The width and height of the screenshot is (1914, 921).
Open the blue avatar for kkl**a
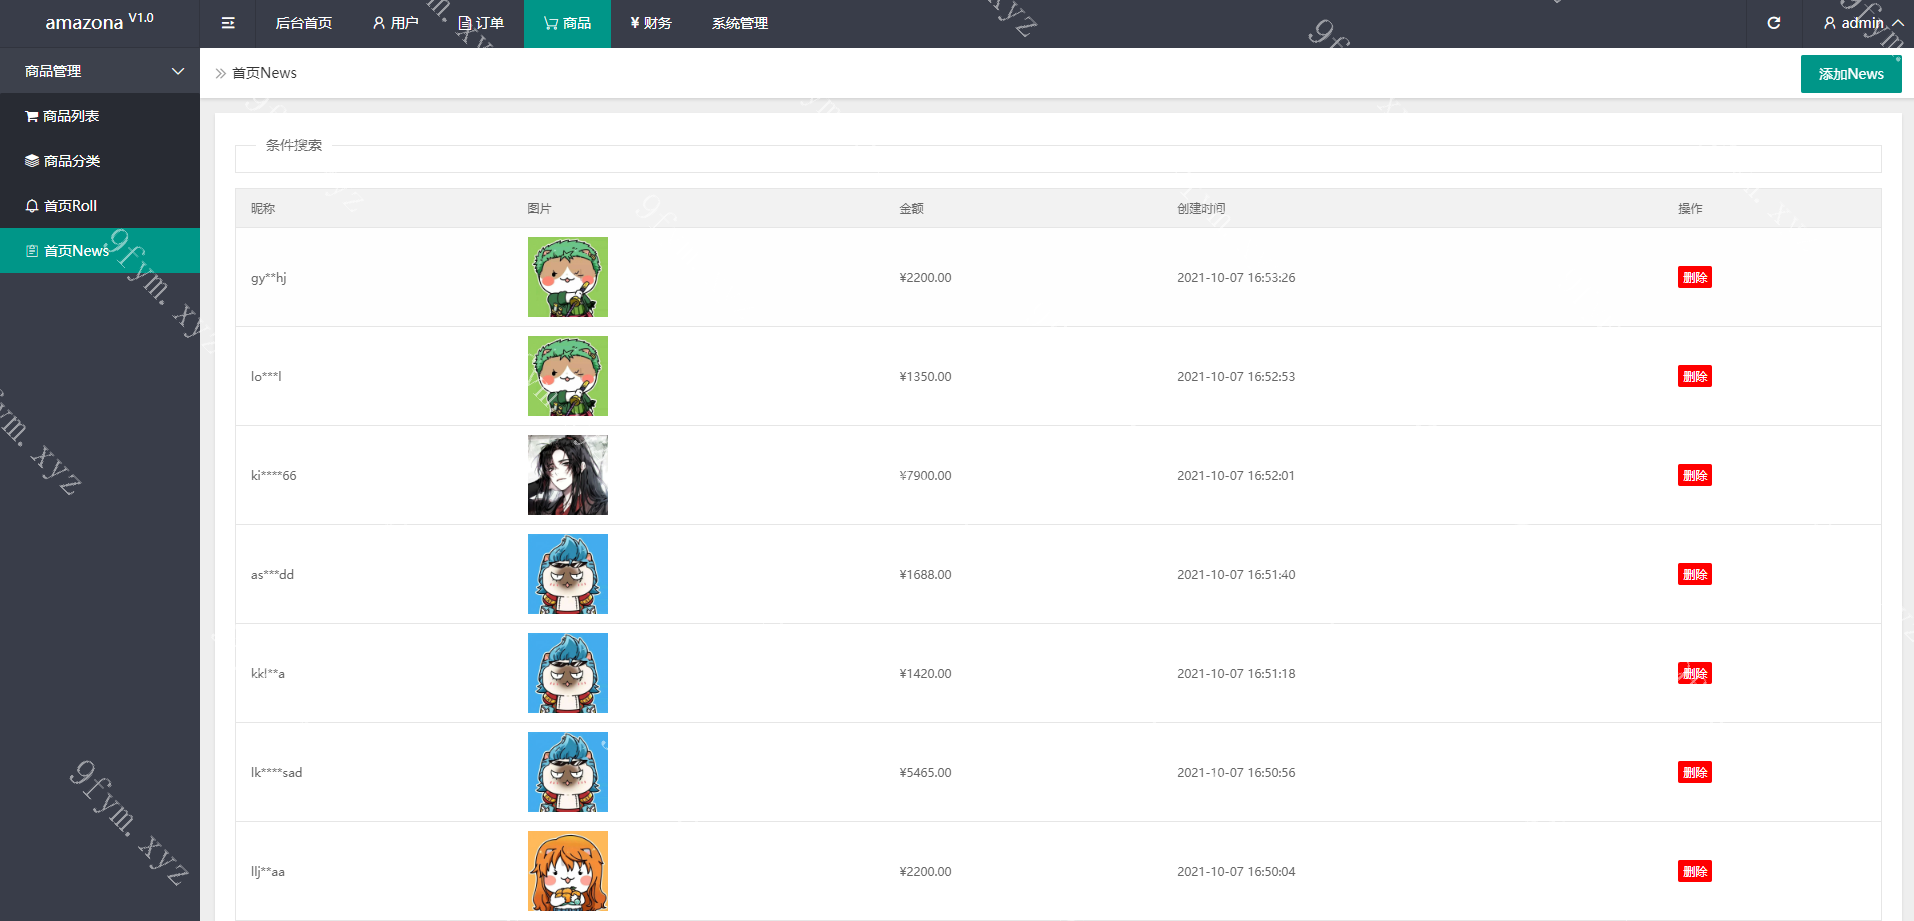tap(568, 673)
